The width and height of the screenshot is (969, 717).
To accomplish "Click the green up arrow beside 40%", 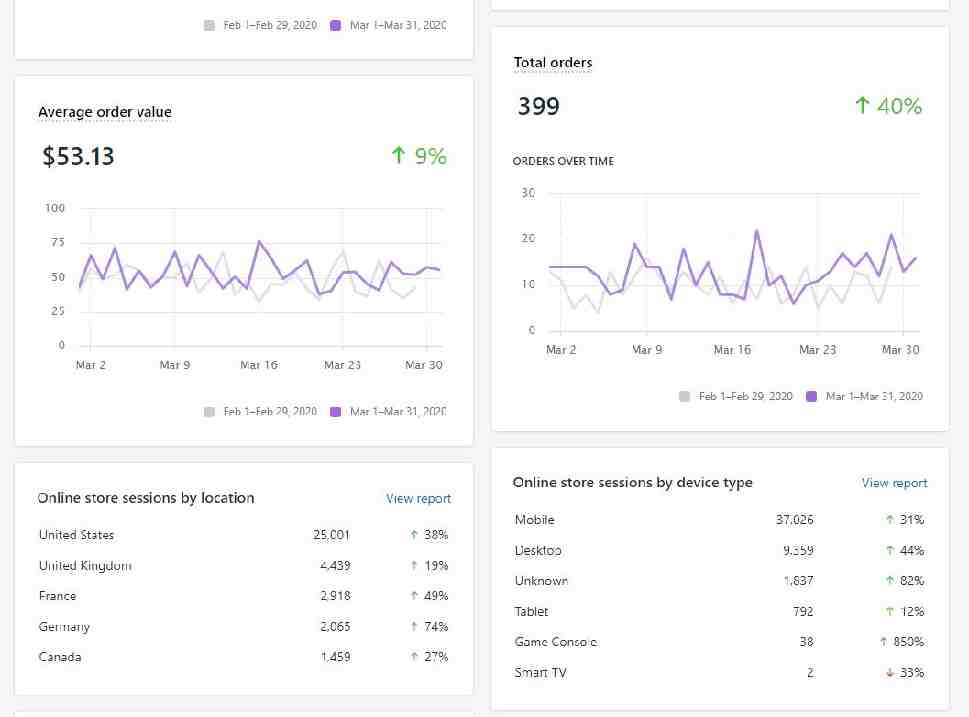I will tap(862, 105).
